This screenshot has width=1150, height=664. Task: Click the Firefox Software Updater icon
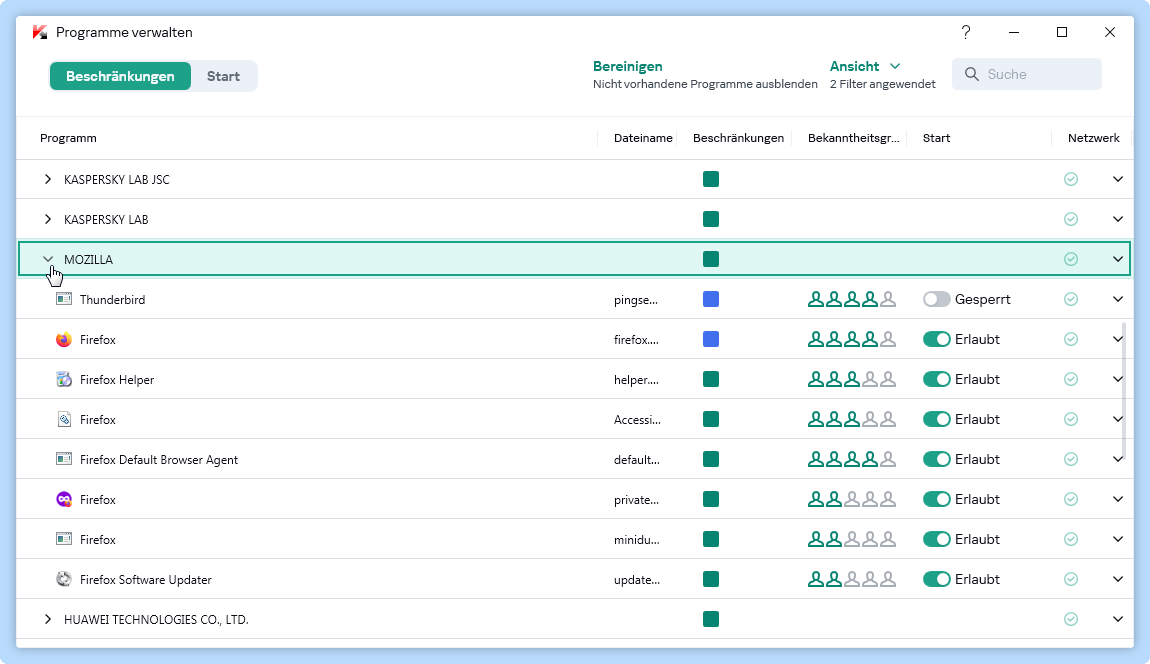[64, 579]
